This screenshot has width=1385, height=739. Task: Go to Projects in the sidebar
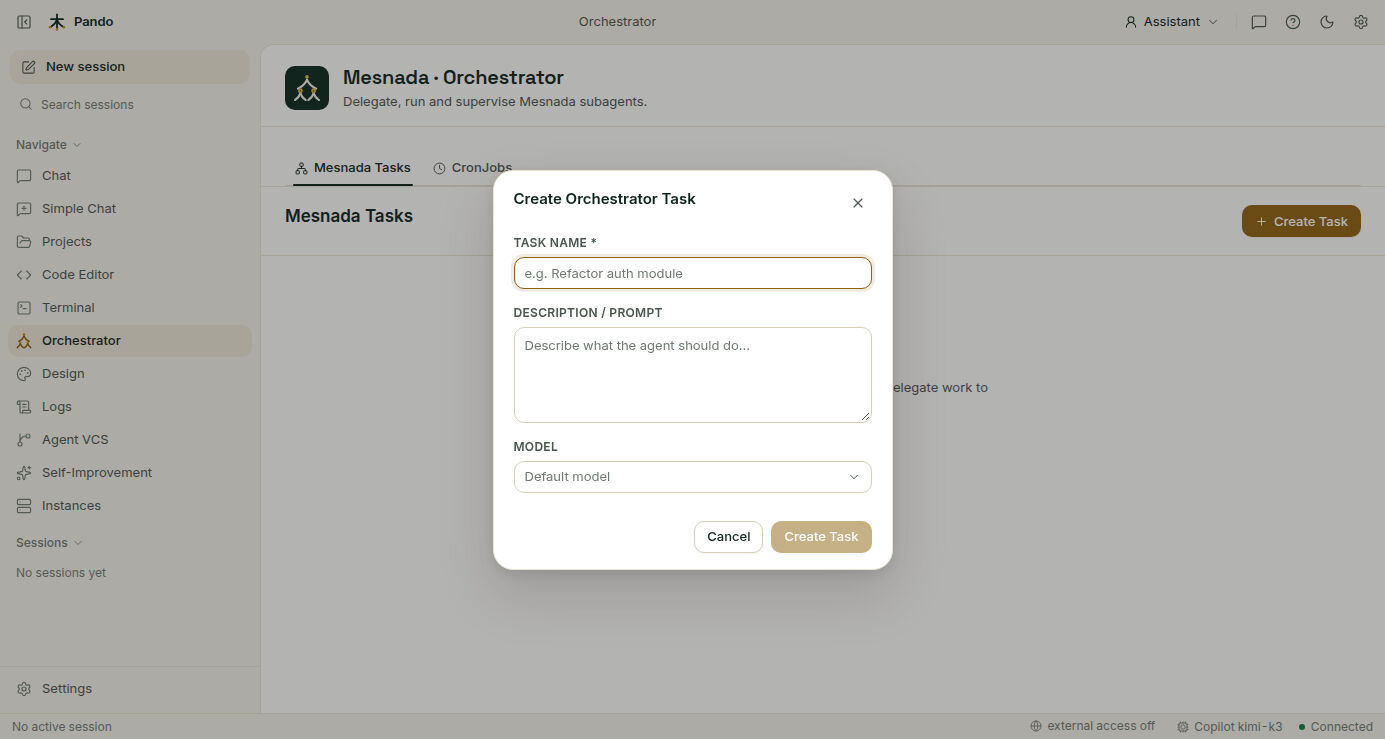click(x=130, y=242)
